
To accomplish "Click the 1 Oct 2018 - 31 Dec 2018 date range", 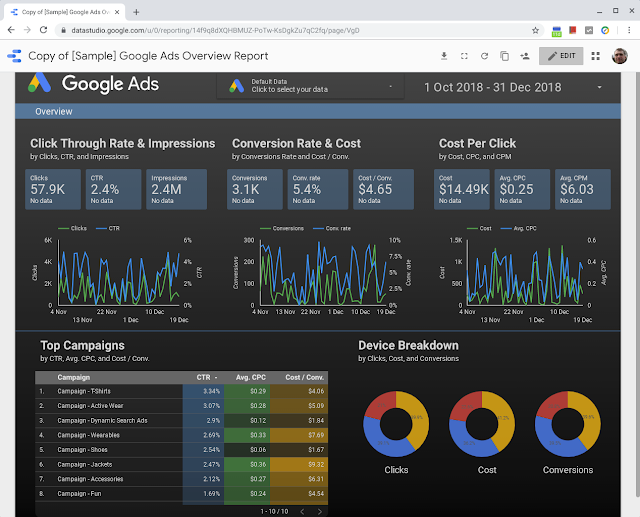I will (x=493, y=87).
